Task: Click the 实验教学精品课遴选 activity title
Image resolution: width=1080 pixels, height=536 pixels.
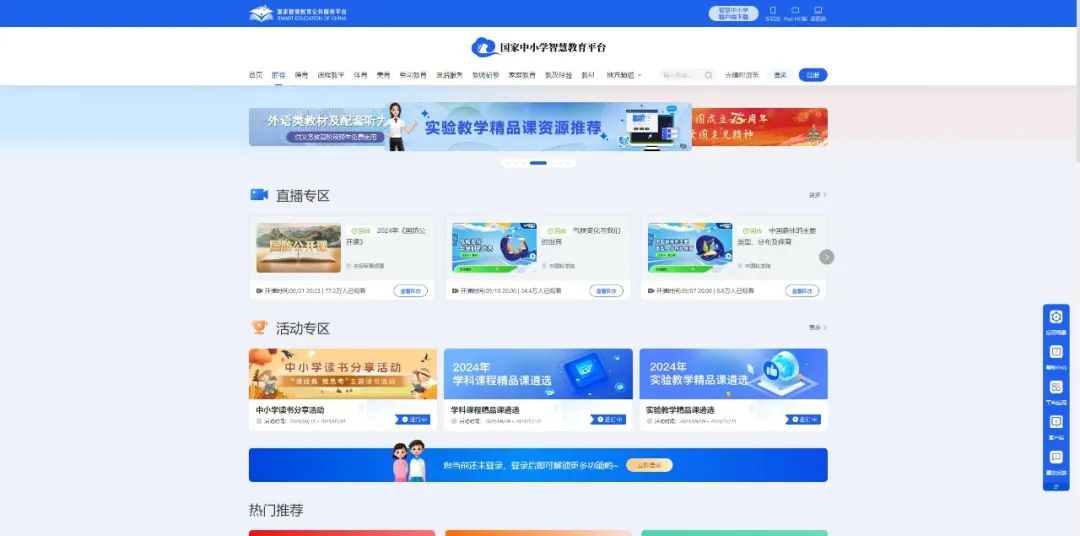Action: [680, 410]
